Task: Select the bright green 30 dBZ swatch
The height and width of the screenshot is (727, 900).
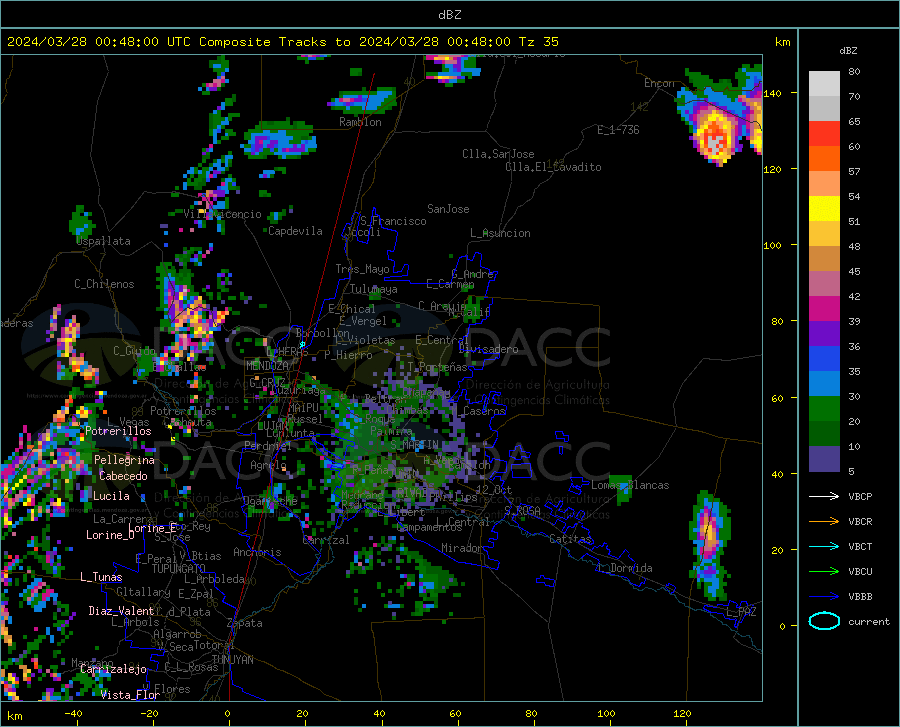Action: click(x=824, y=409)
